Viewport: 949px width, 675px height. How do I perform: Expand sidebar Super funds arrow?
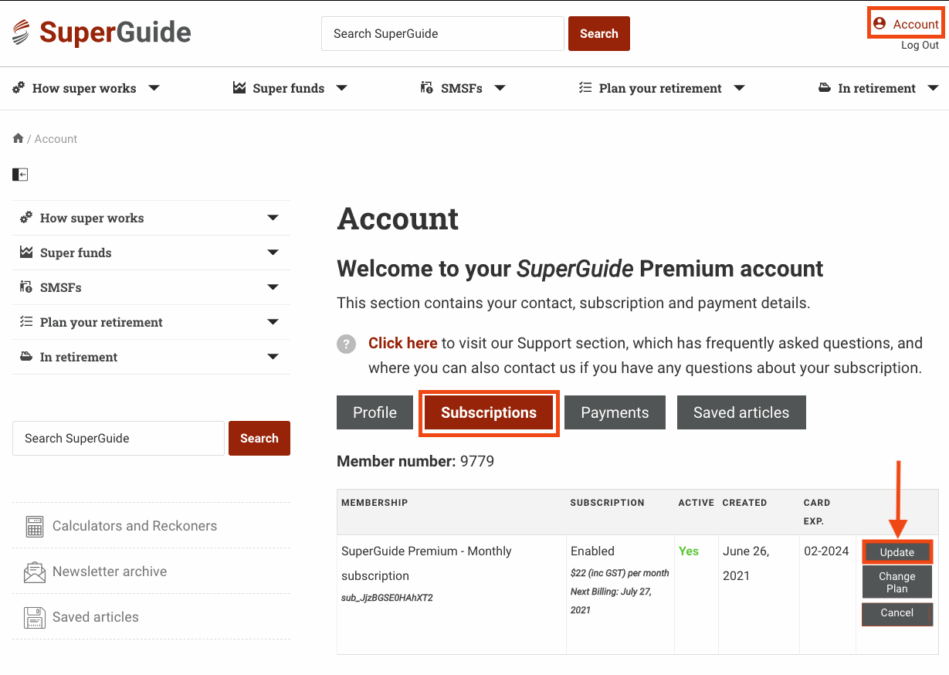tap(273, 252)
